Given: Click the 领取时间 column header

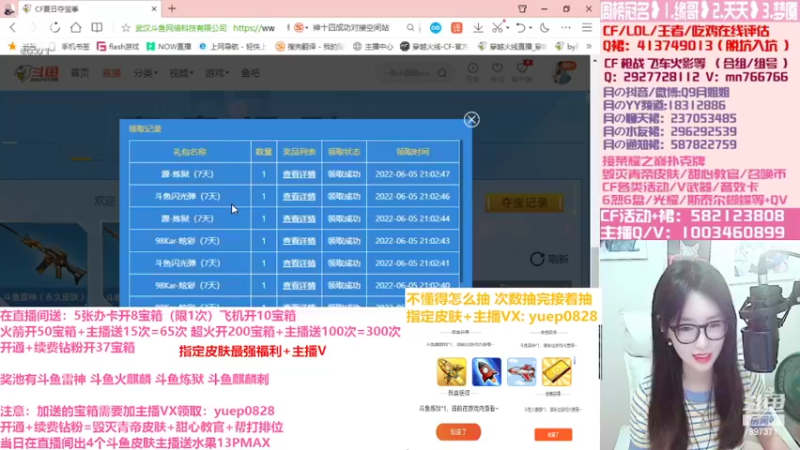Looking at the screenshot, I should 413,152.
